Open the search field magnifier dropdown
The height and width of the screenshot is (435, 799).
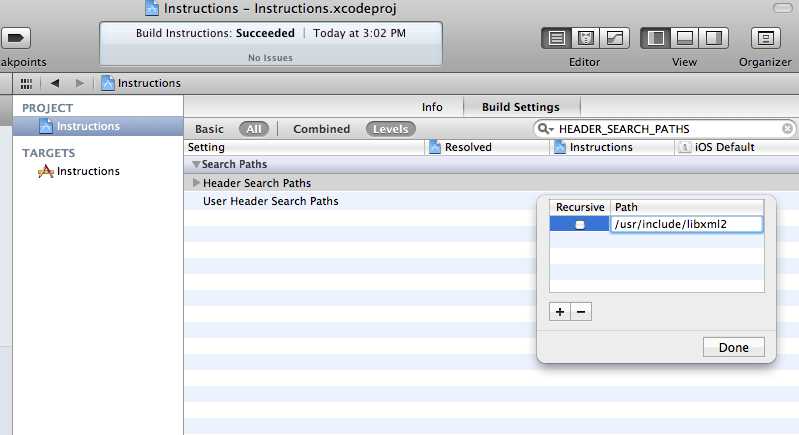coord(545,129)
